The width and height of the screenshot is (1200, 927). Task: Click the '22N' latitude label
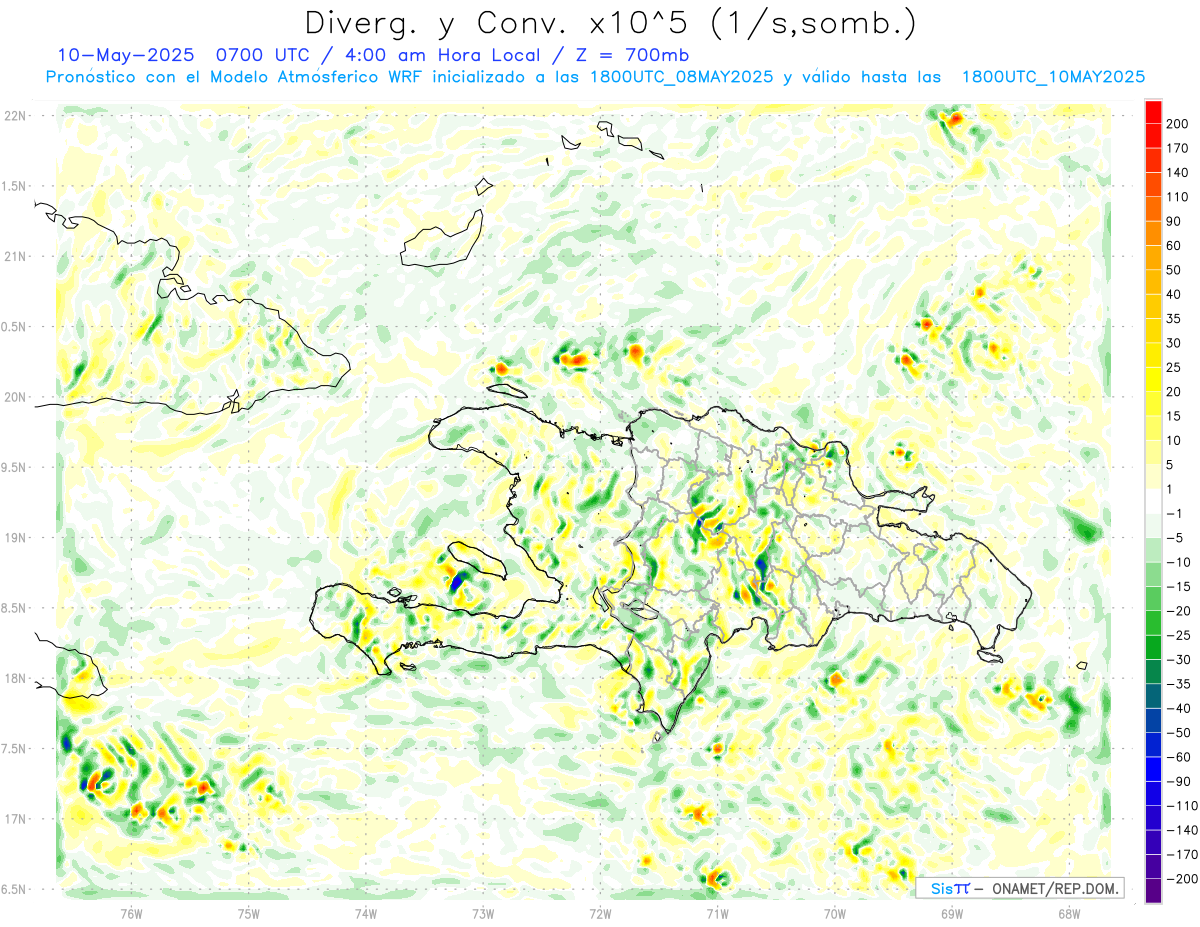click(x=14, y=116)
